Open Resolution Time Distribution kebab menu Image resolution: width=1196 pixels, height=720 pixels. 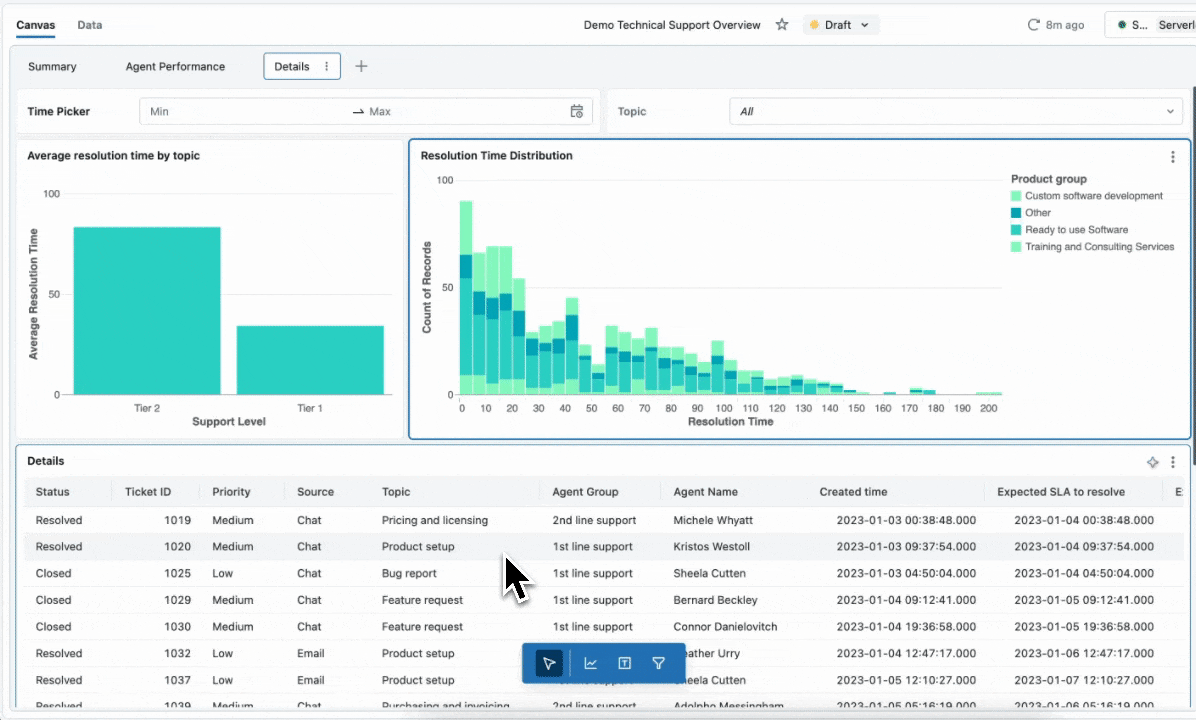[x=1173, y=157]
